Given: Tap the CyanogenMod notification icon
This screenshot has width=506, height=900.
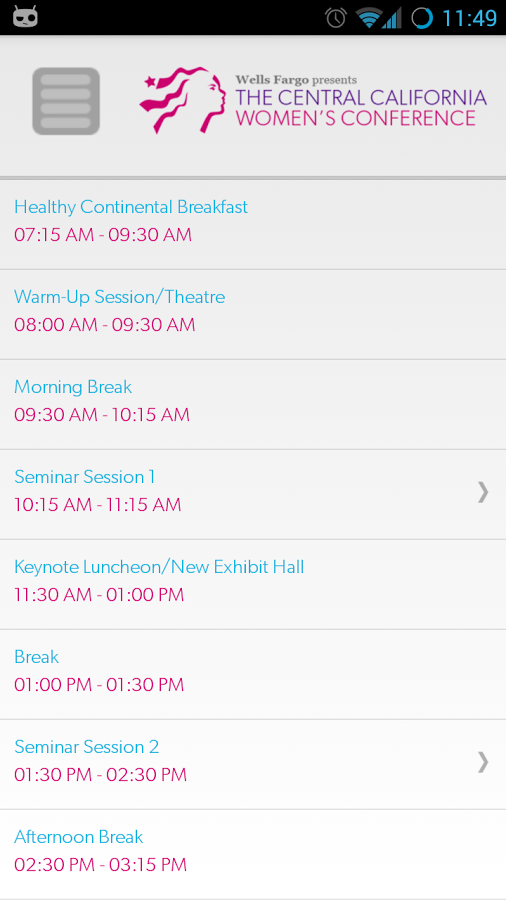Looking at the screenshot, I should pos(25,17).
